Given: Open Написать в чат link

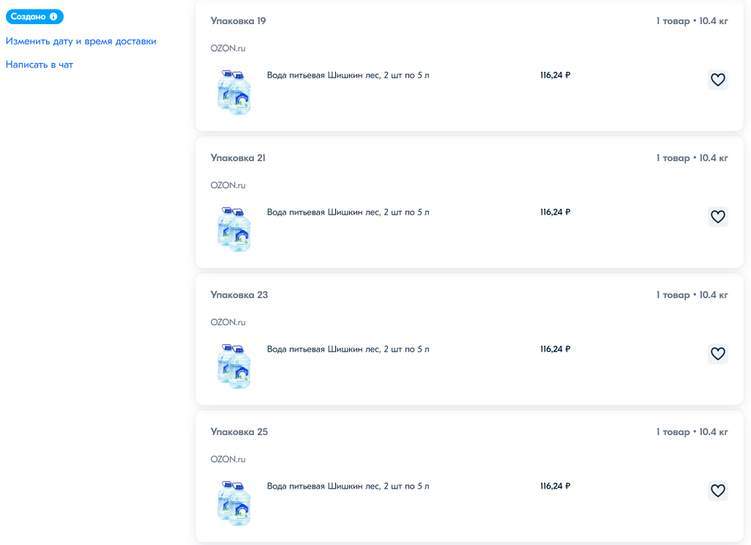Looking at the screenshot, I should 39,65.
